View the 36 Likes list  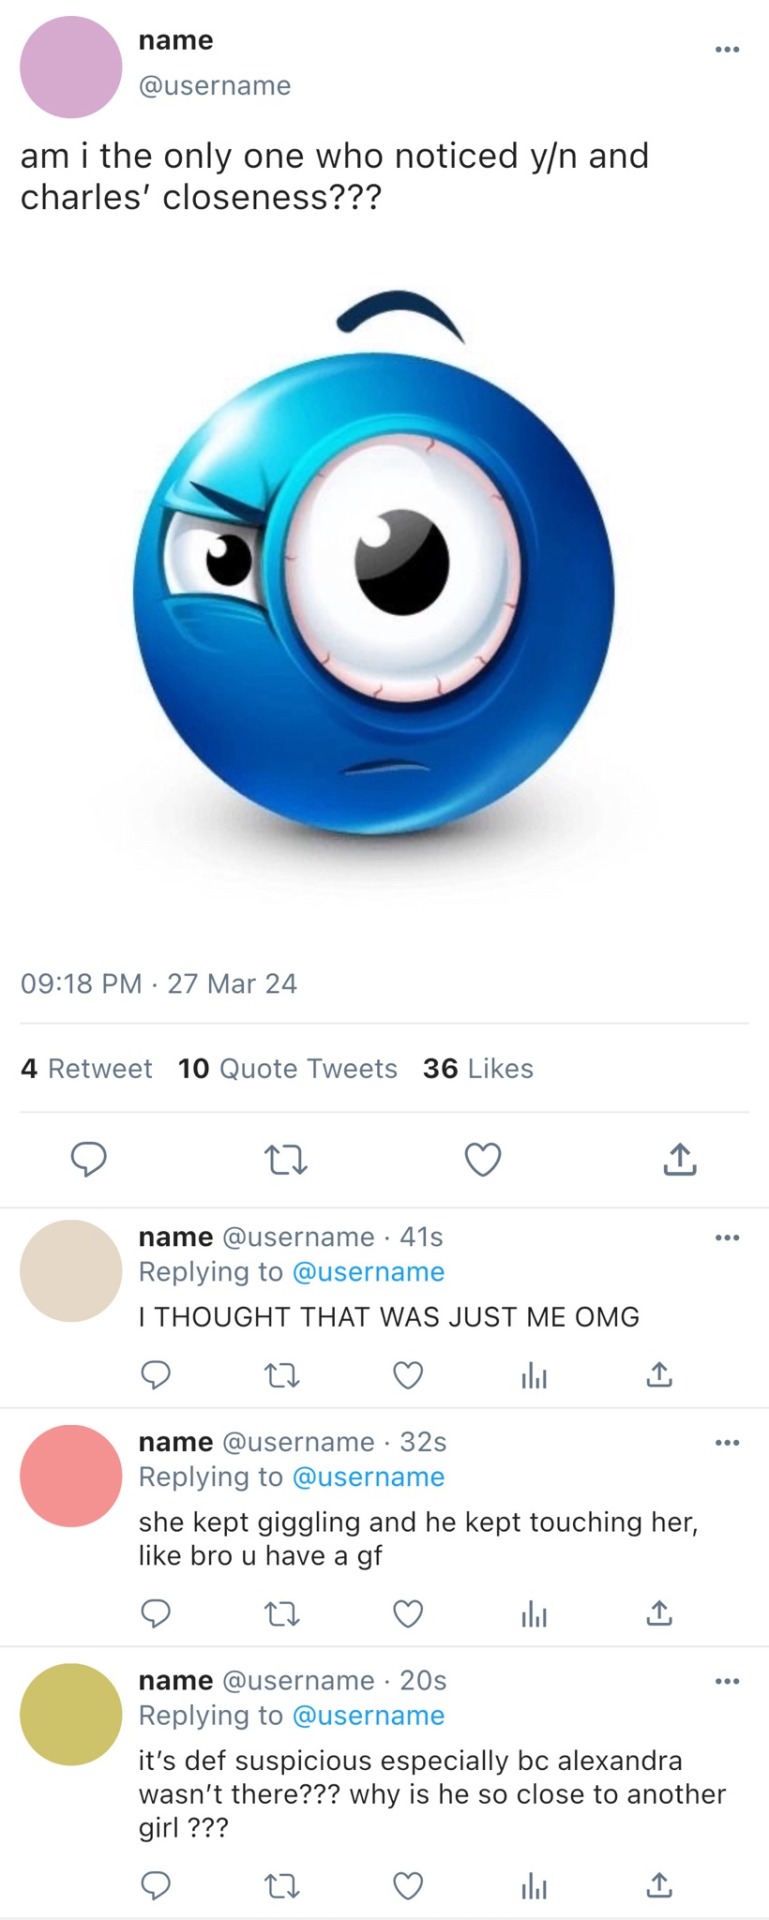pyautogui.click(x=477, y=1069)
